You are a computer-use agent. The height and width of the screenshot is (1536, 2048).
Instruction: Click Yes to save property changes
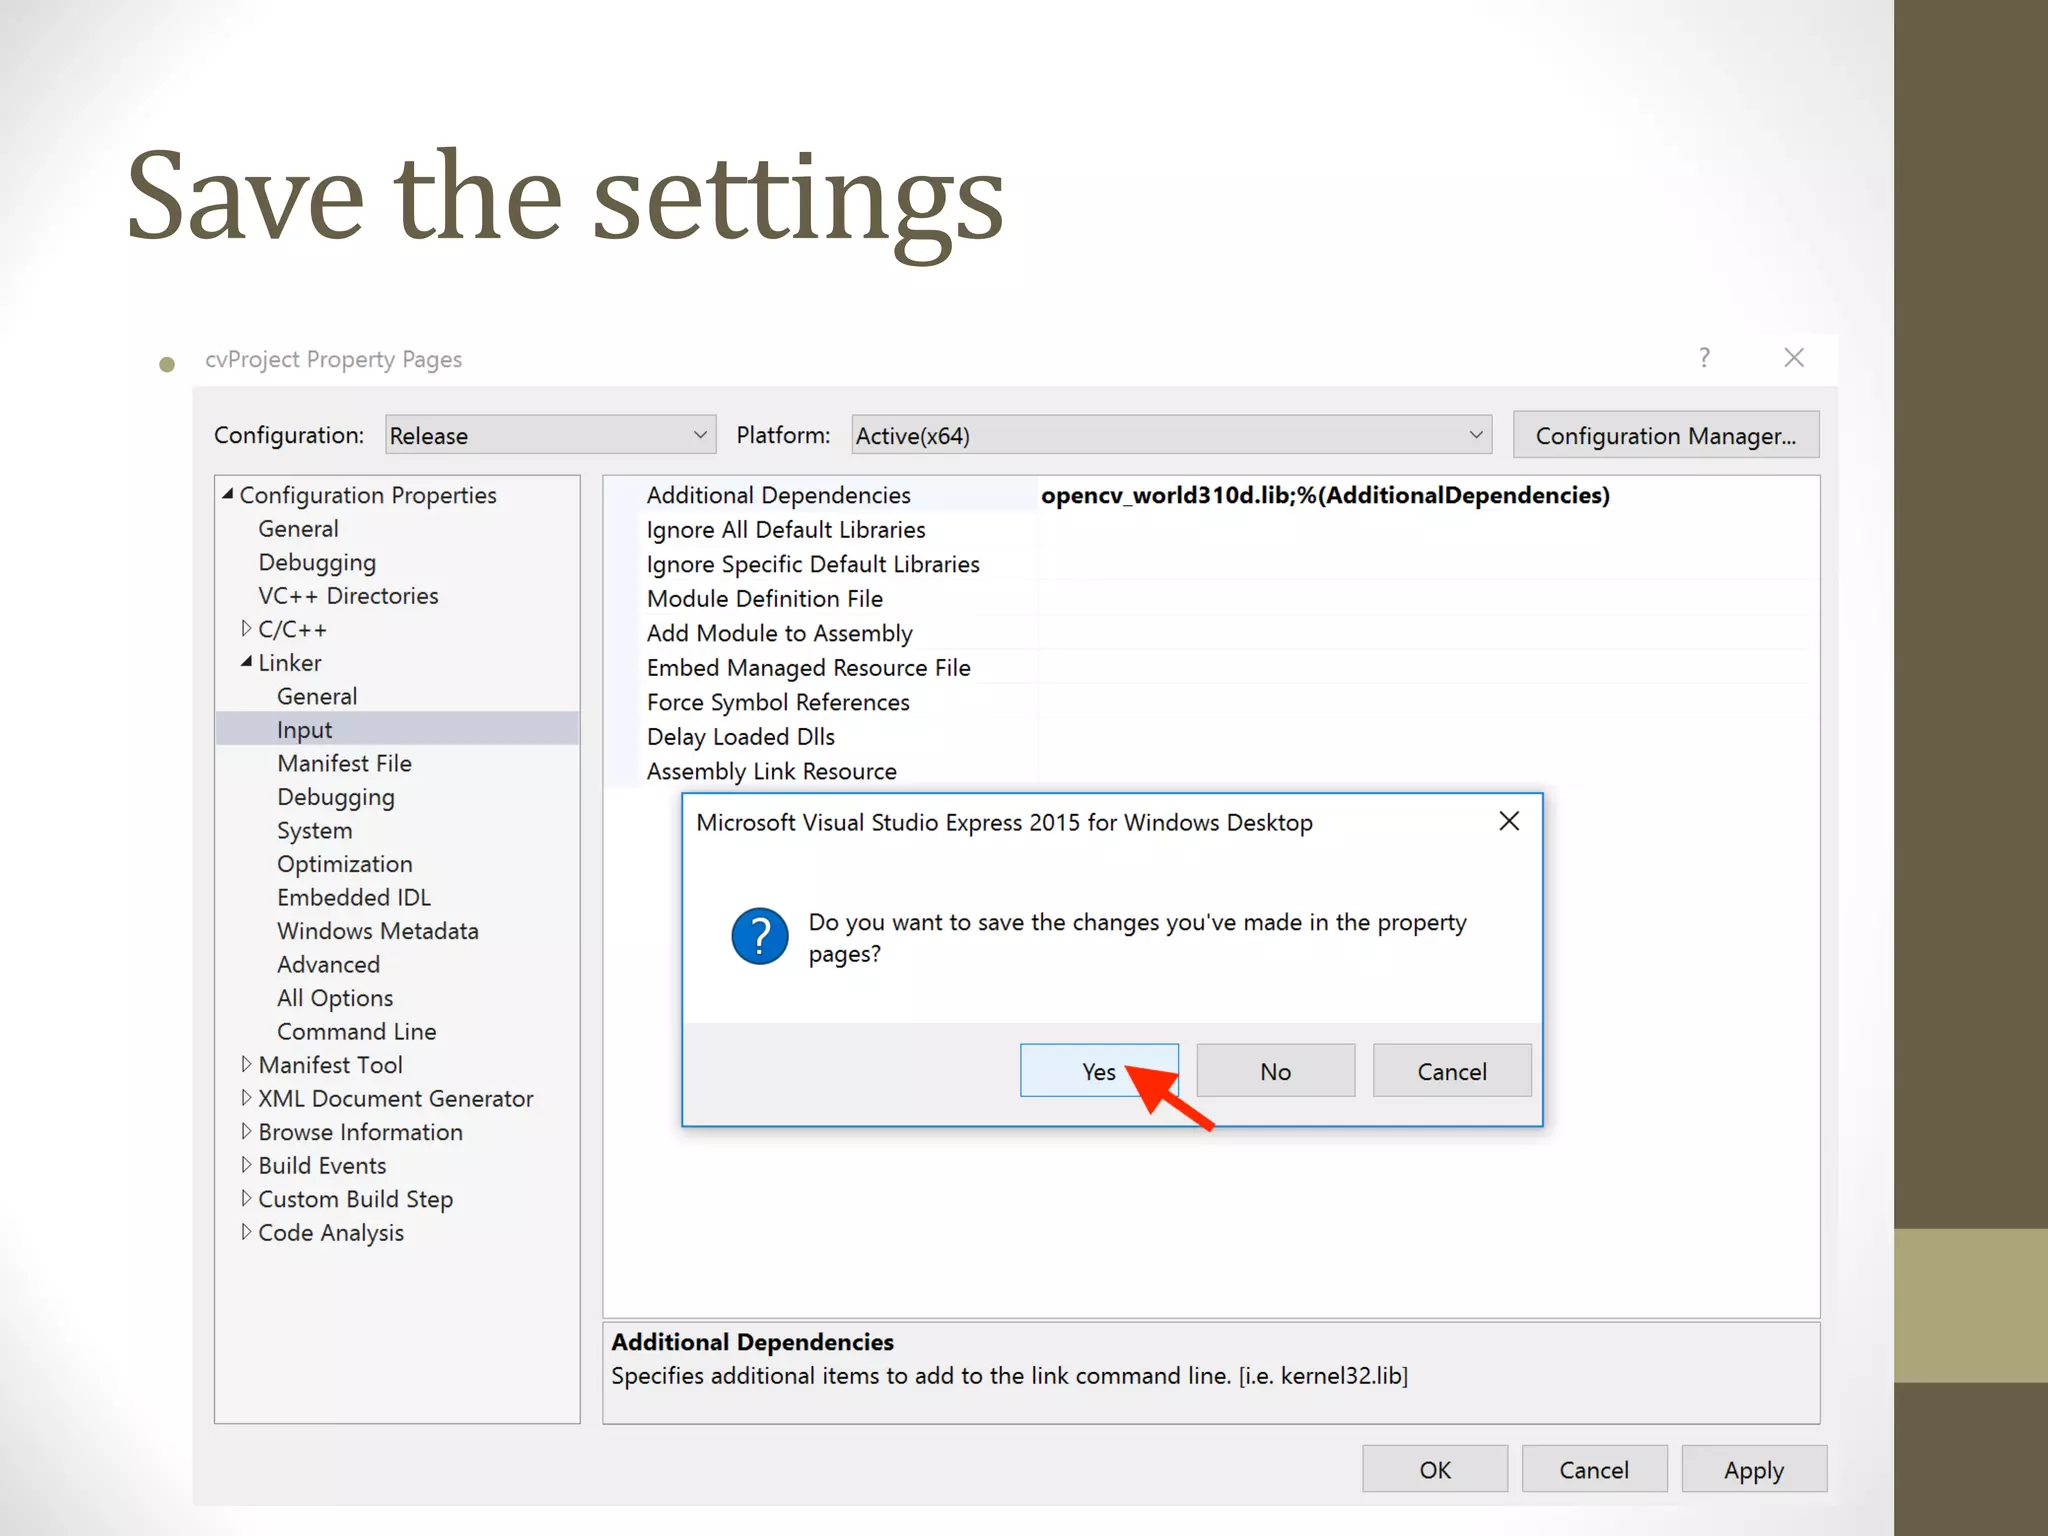click(x=1098, y=1071)
